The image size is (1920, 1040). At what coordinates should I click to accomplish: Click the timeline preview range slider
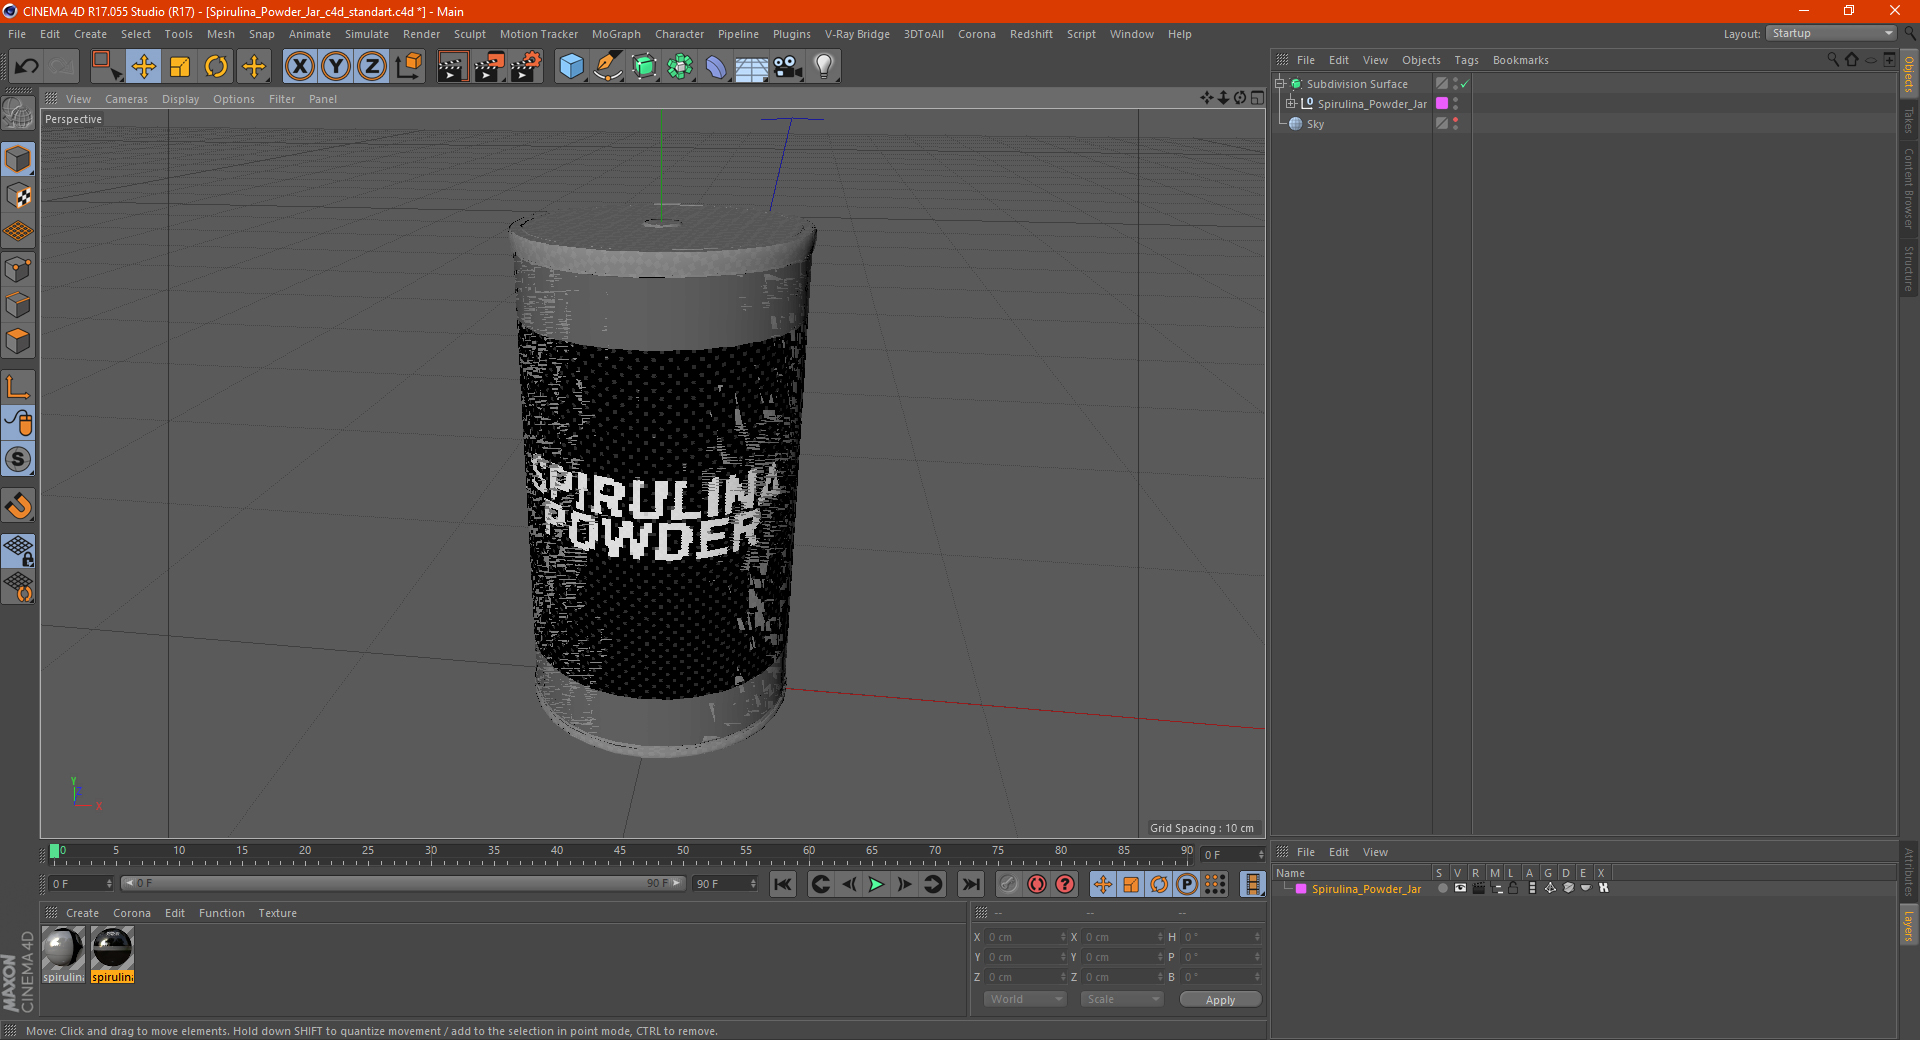[x=403, y=883]
